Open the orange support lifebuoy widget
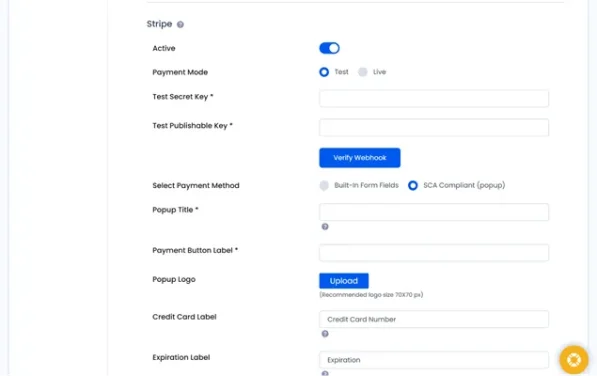Image resolution: width=597 pixels, height=376 pixels. [x=574, y=359]
